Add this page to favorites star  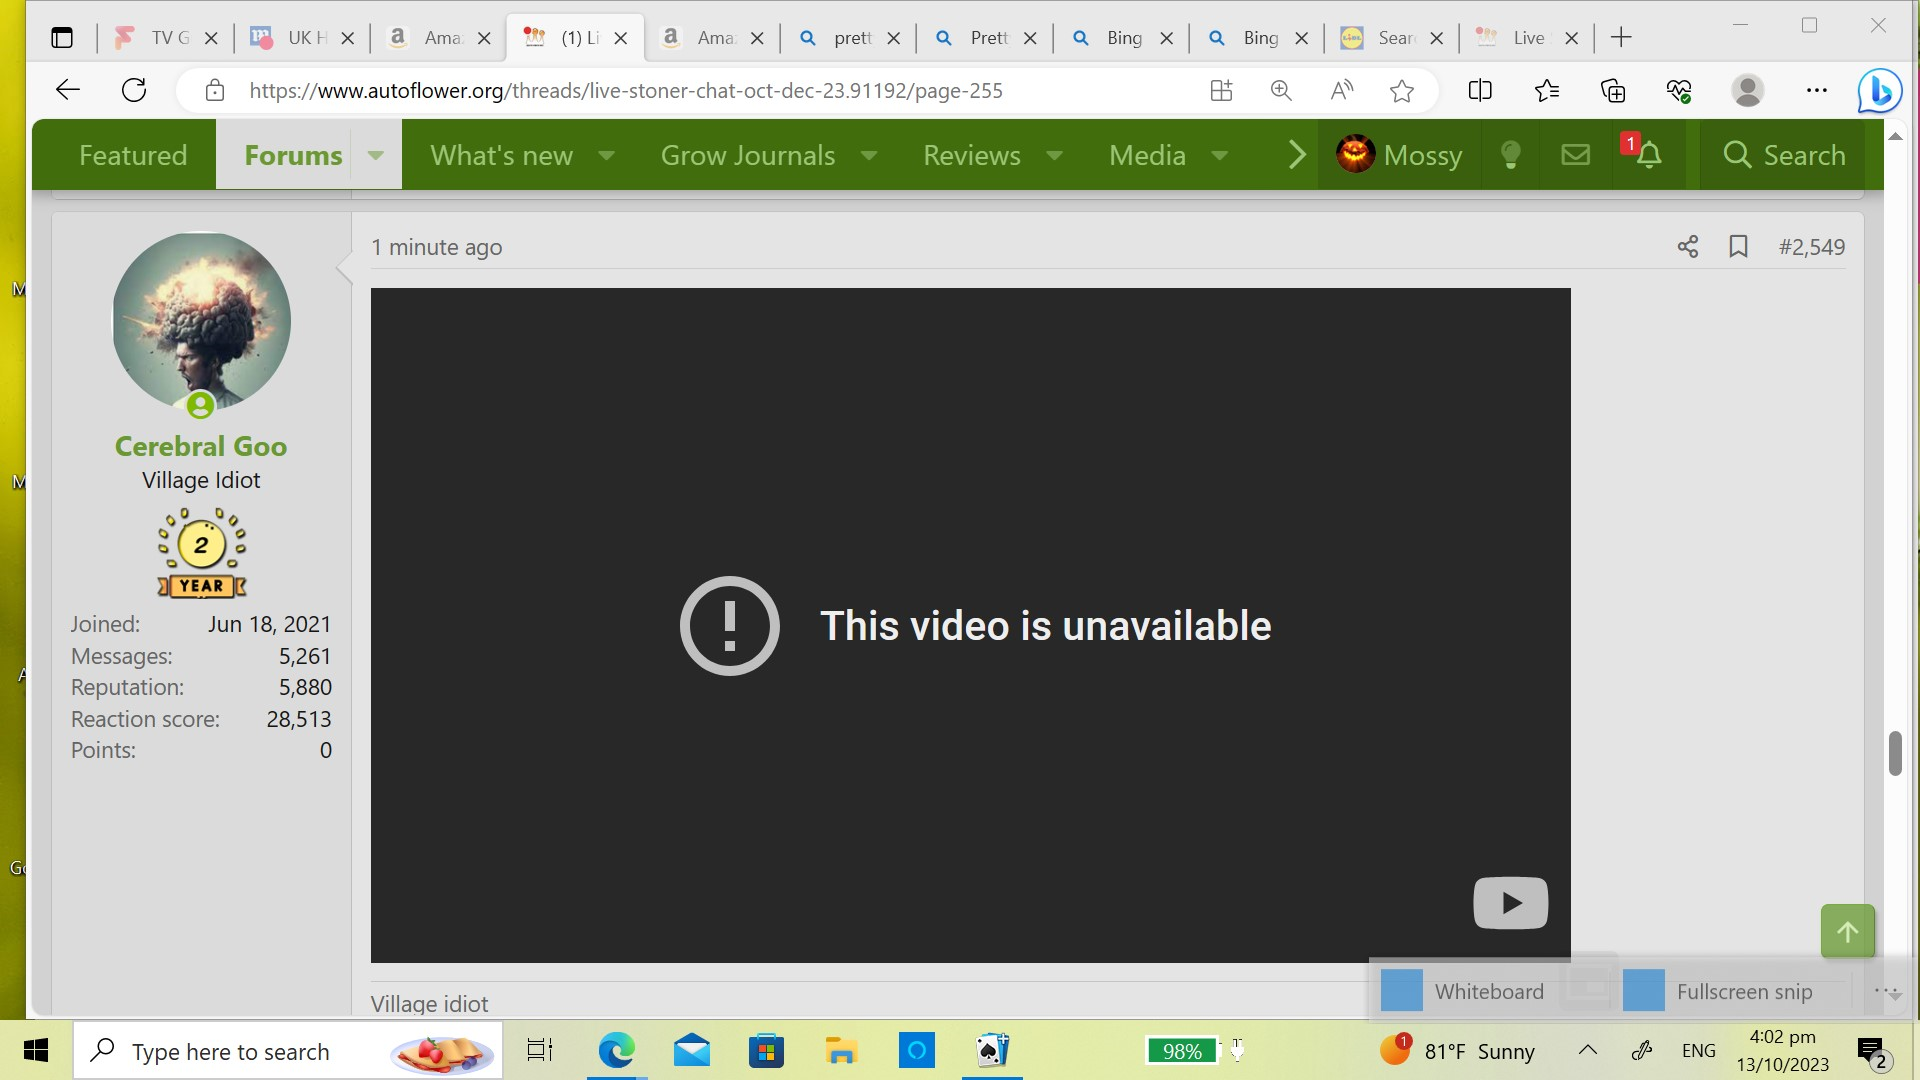tap(1402, 91)
